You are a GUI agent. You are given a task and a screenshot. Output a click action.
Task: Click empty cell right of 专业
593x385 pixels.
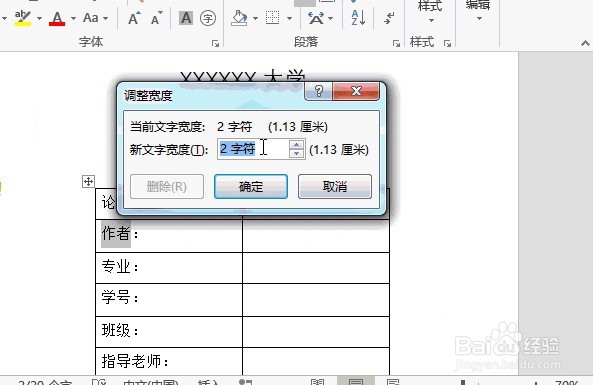pyautogui.click(x=316, y=267)
